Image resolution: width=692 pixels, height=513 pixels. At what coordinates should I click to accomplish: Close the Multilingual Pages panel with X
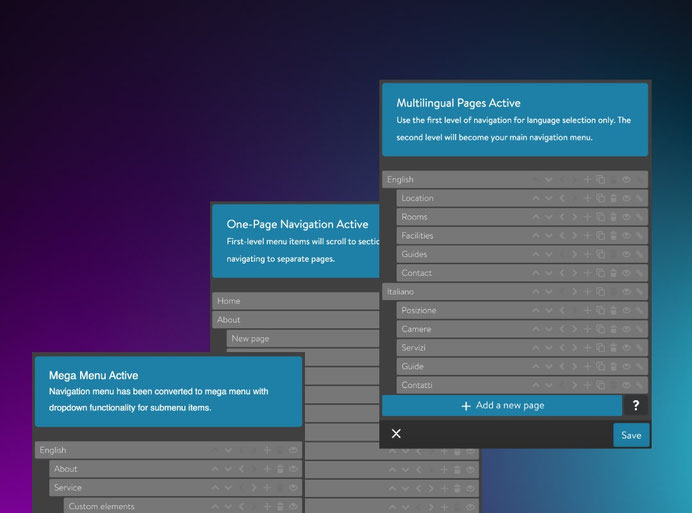coord(396,434)
